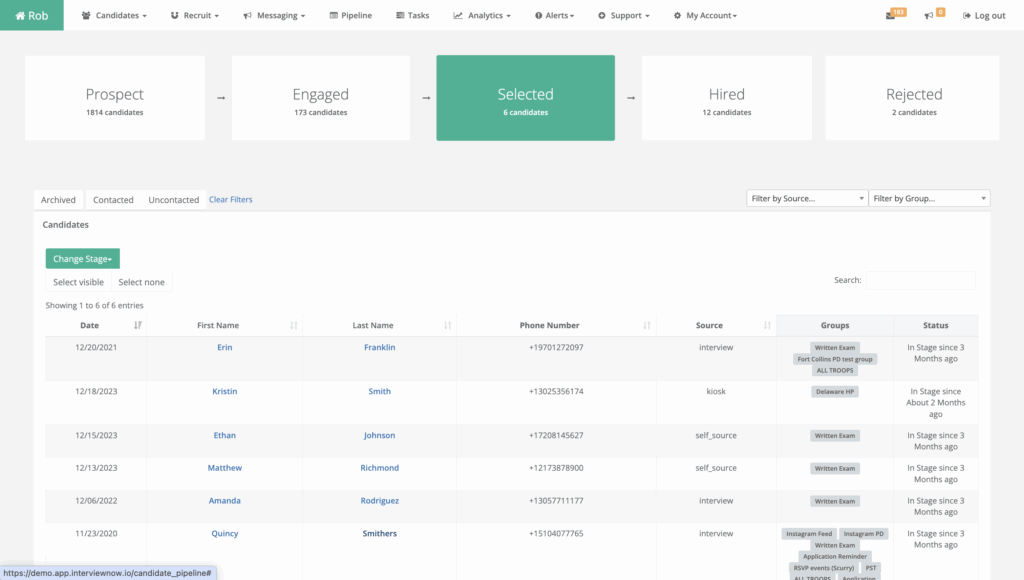The image size is (1024, 580).
Task: Click the Clear Filters link
Action: (231, 200)
